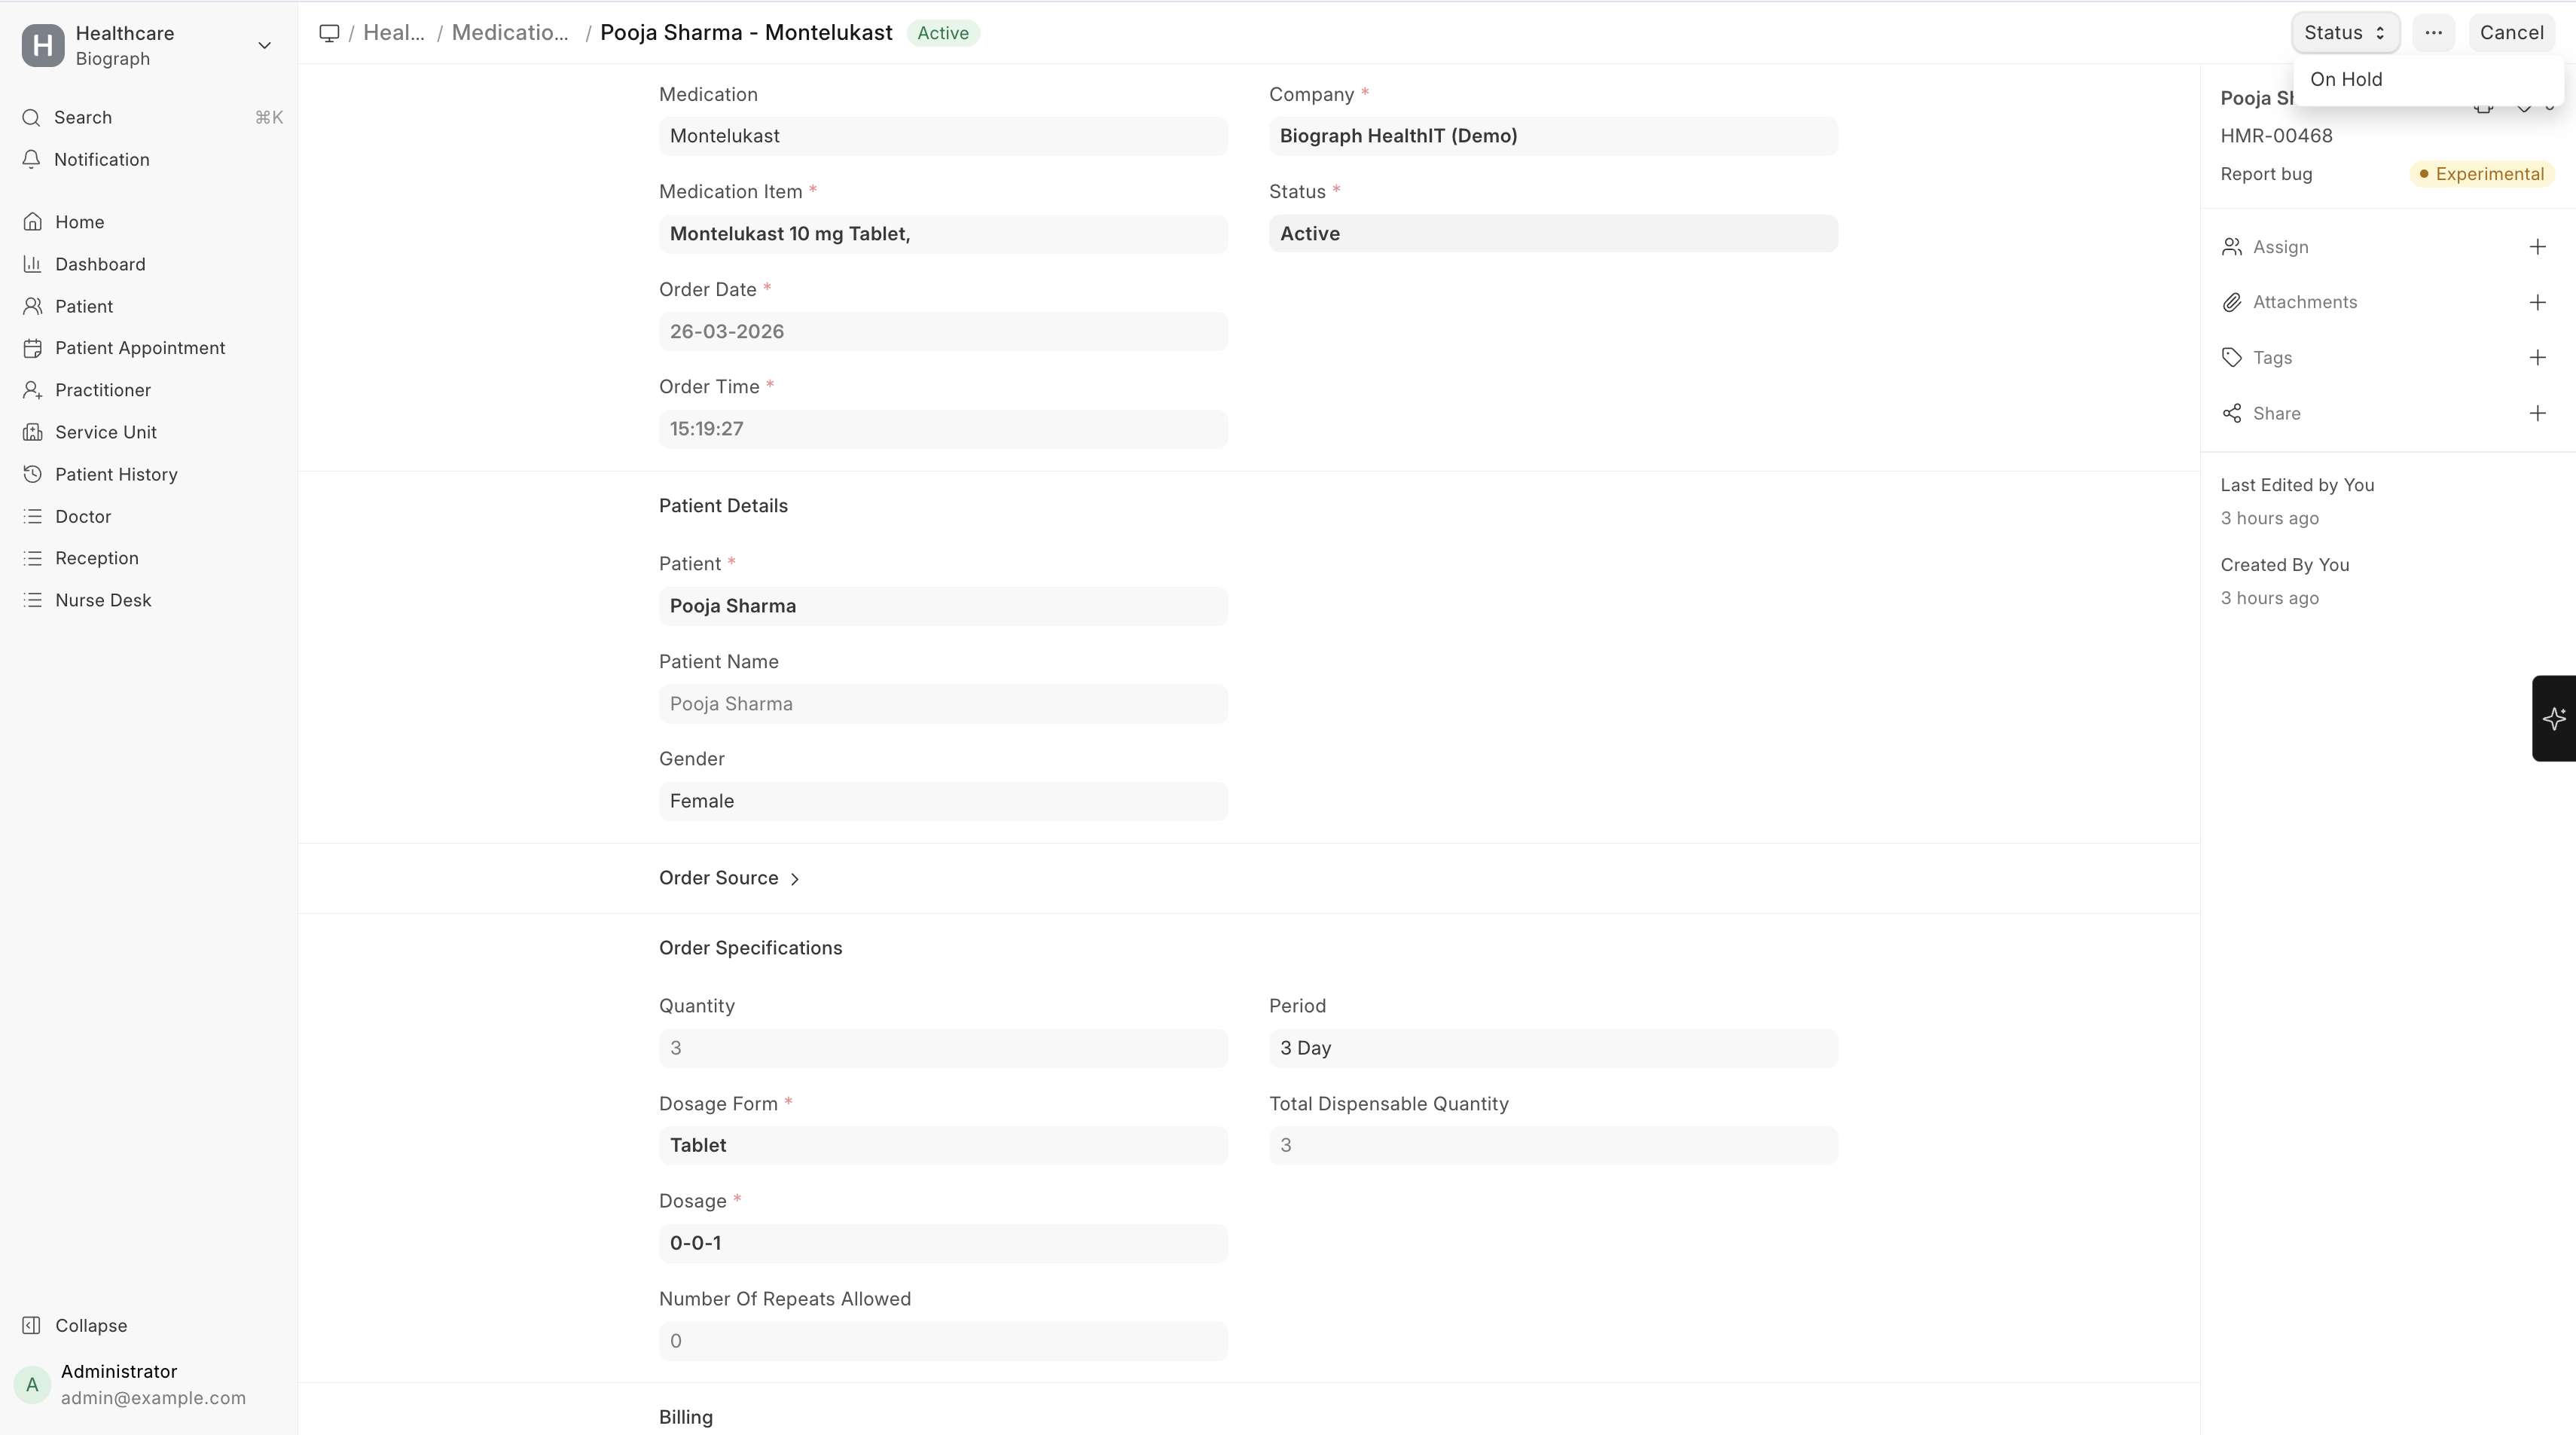This screenshot has height=1435, width=2576.
Task: Open the AI assistant sparkle button
Action: [2553, 719]
